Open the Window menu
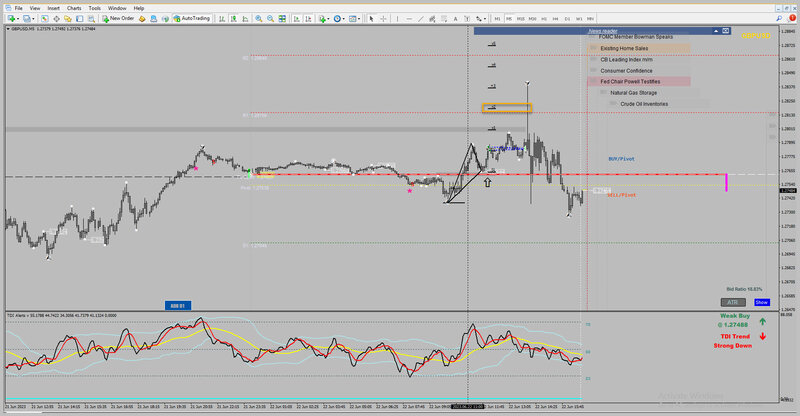 tap(117, 8)
